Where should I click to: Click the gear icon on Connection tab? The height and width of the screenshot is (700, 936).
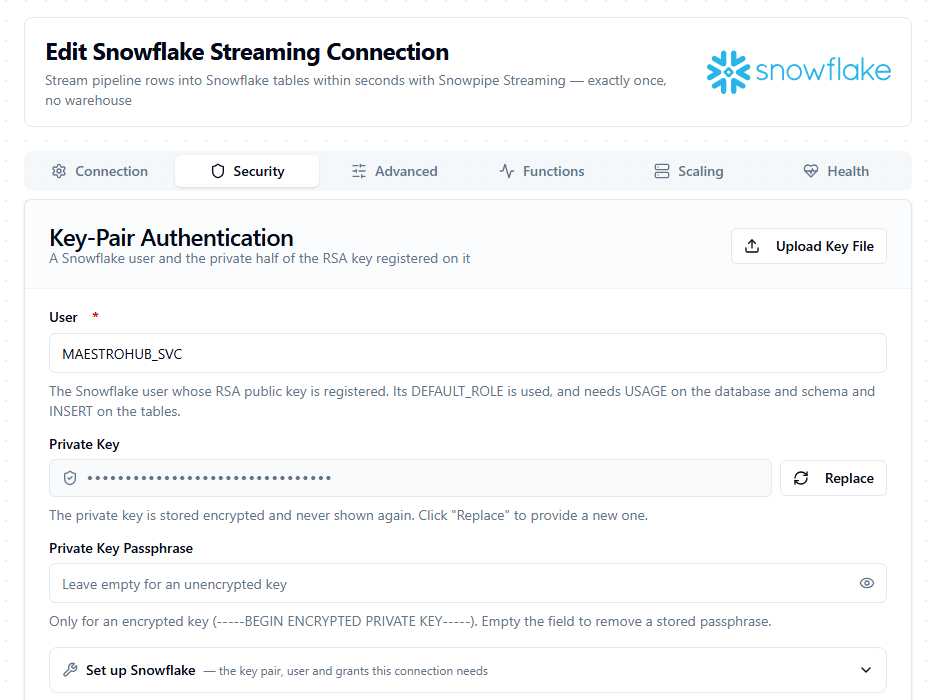pyautogui.click(x=58, y=171)
